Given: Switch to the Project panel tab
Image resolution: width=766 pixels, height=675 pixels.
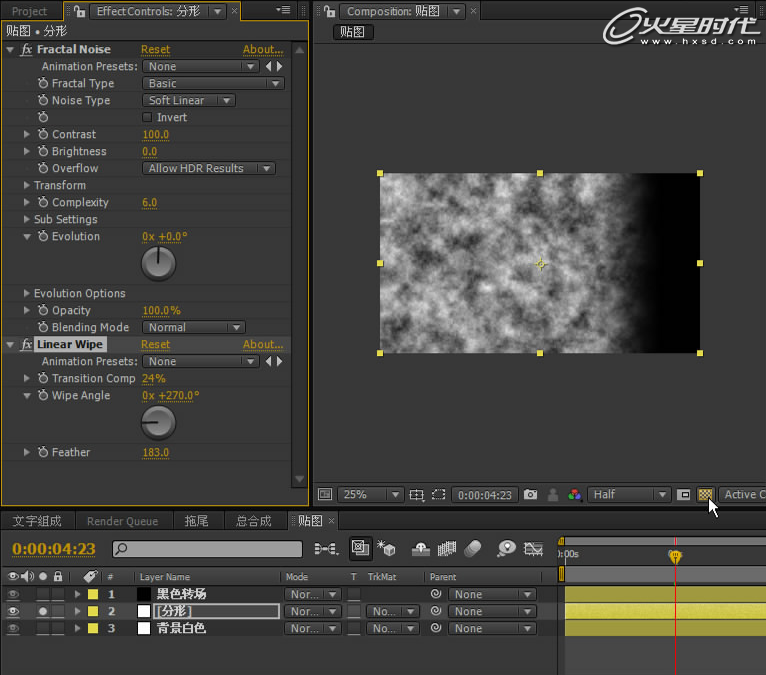Looking at the screenshot, I should tap(30, 12).
